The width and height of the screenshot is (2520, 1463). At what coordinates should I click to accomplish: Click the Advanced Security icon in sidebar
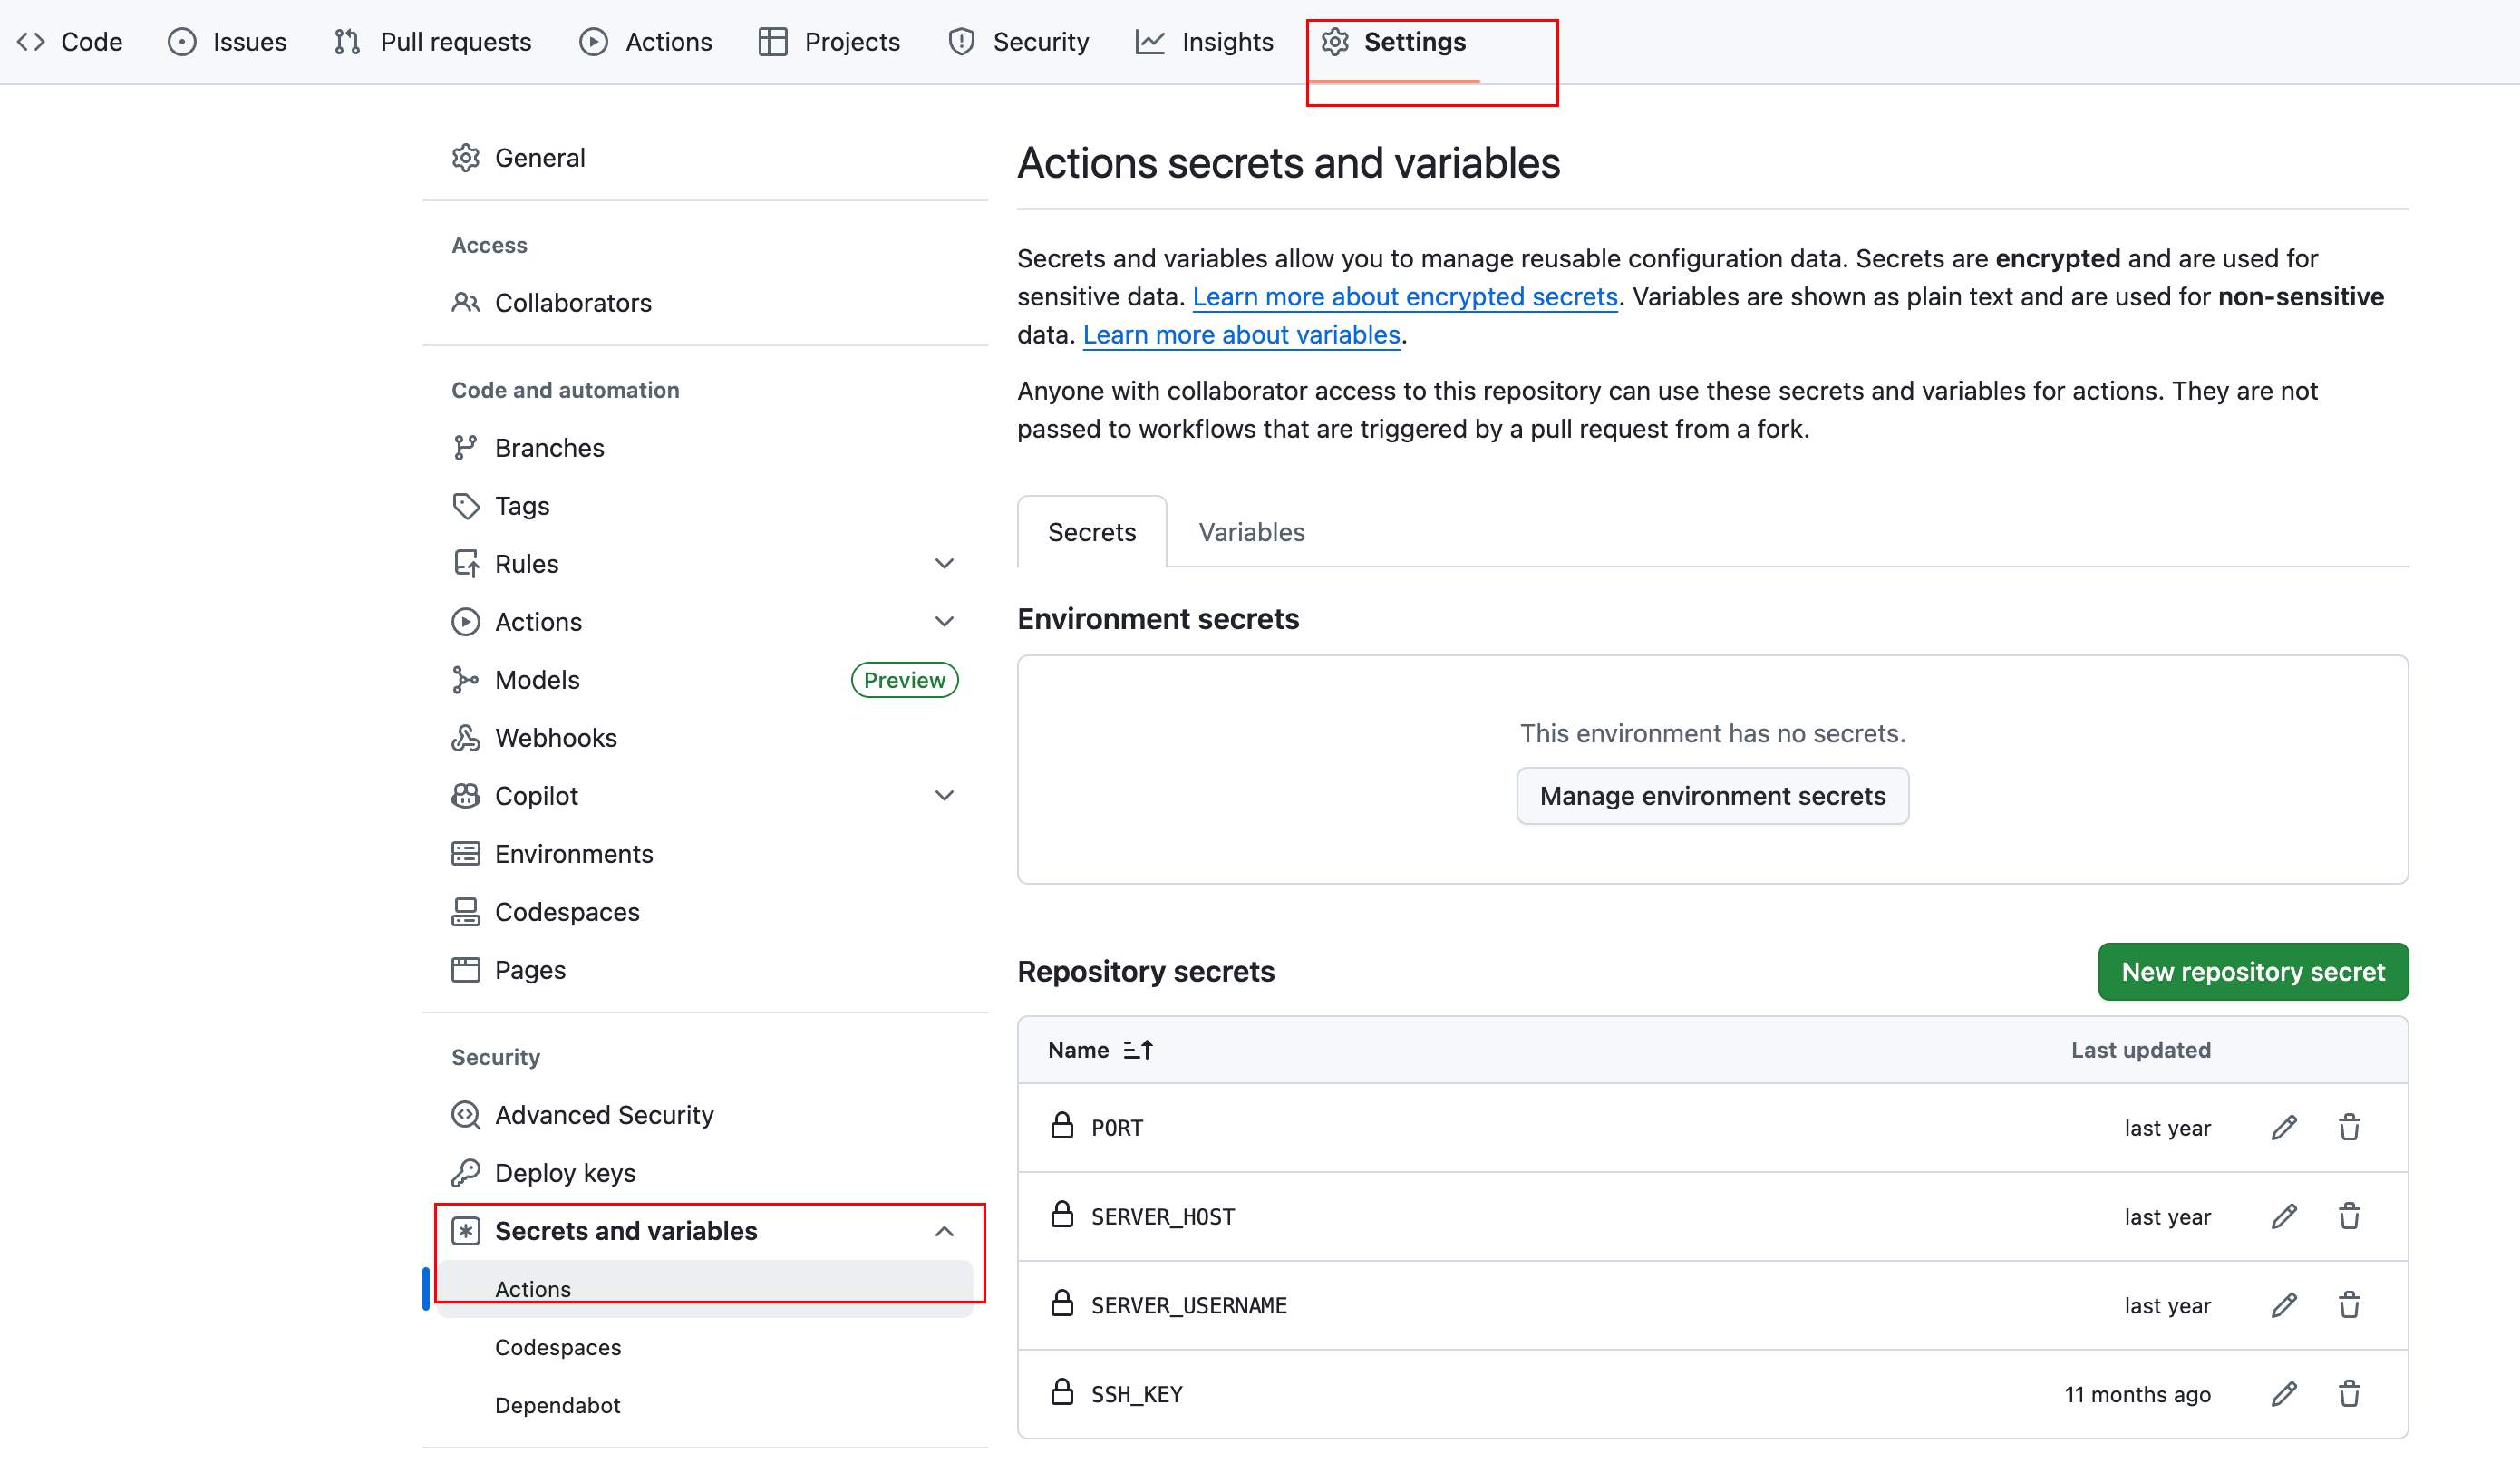pos(465,1115)
